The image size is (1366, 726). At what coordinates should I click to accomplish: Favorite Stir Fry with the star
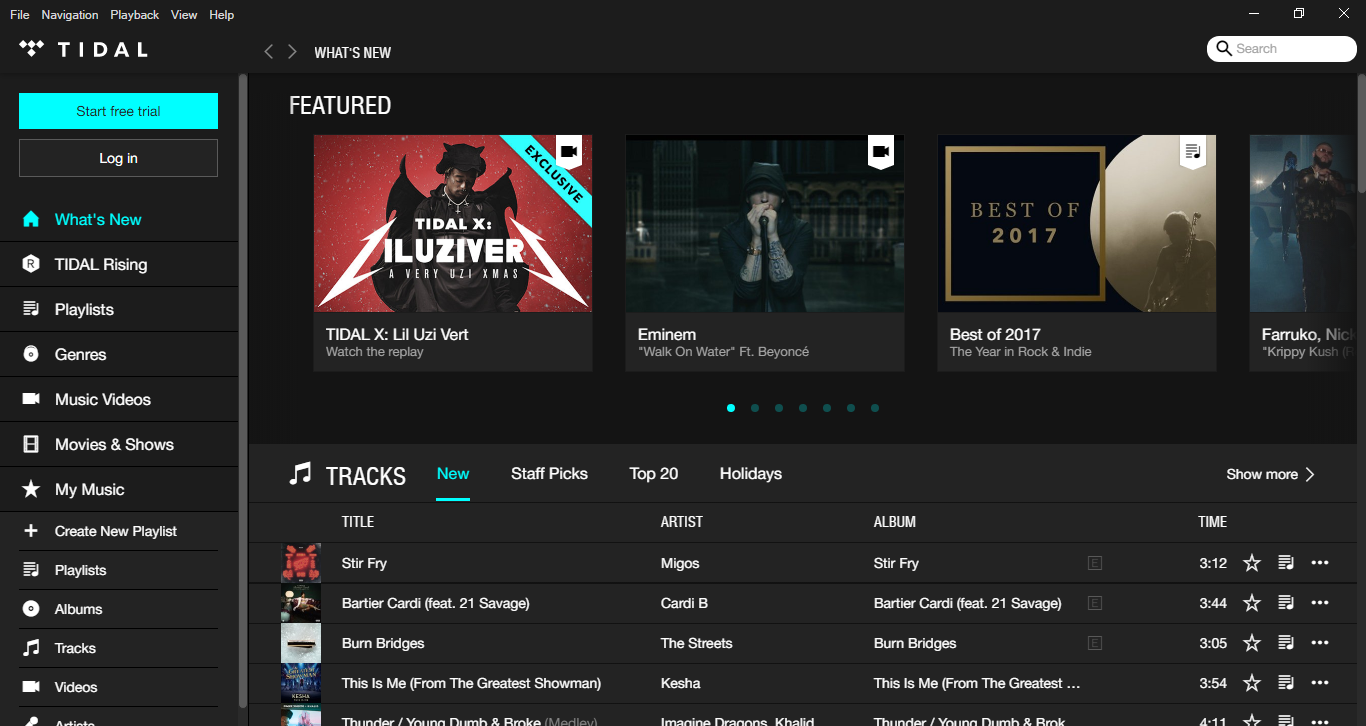[x=1252, y=563]
